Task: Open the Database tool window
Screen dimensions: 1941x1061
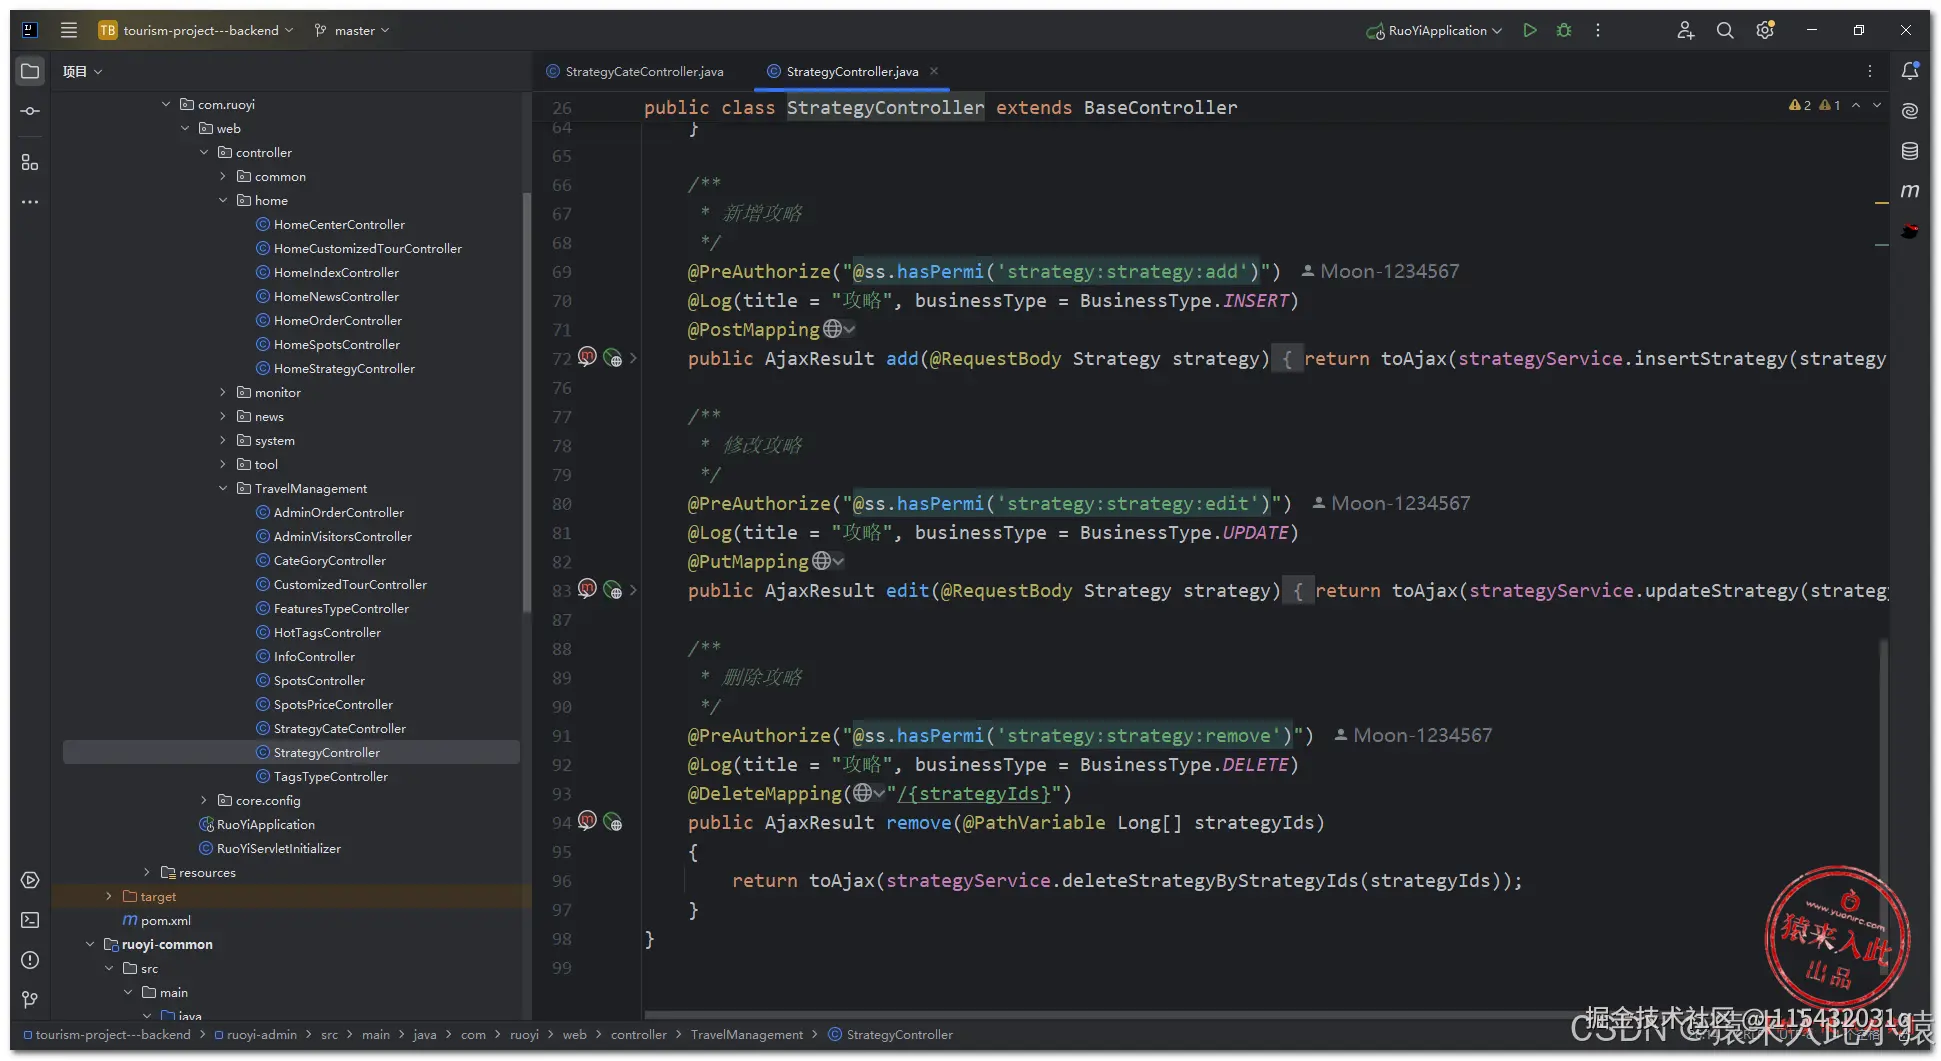Action: coord(1910,151)
